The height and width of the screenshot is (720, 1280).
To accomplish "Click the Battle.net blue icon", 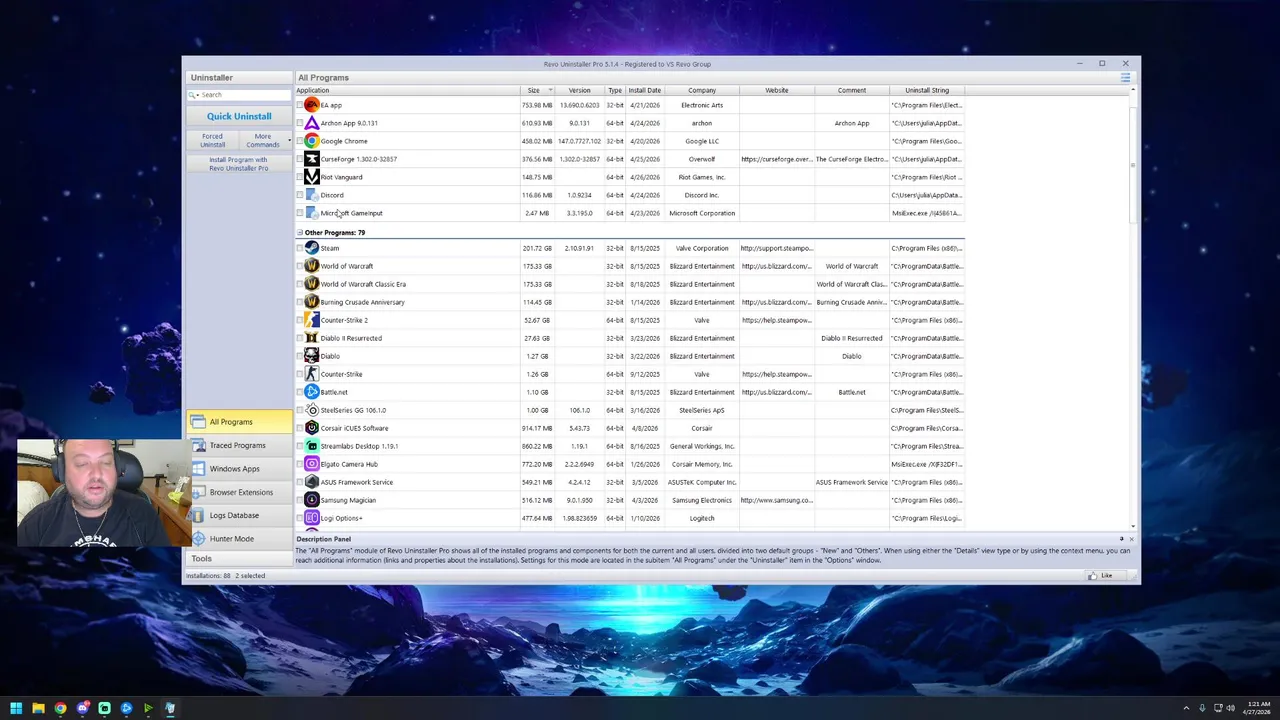I will 312,392.
